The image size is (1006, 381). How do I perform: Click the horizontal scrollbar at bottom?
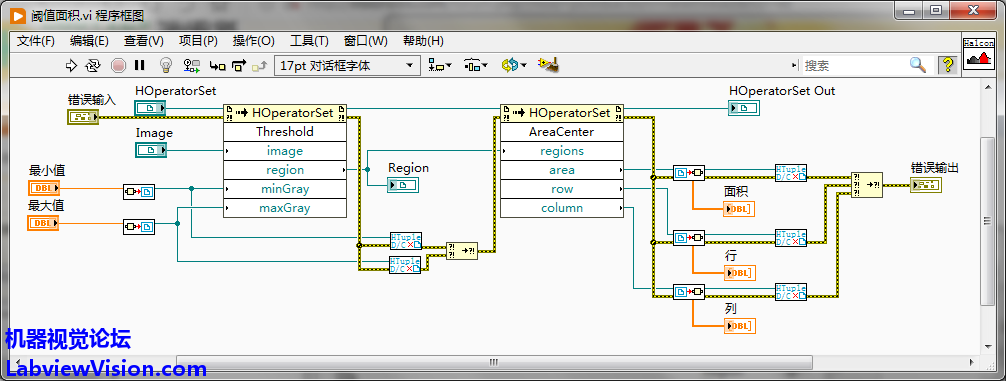[x=494, y=362]
